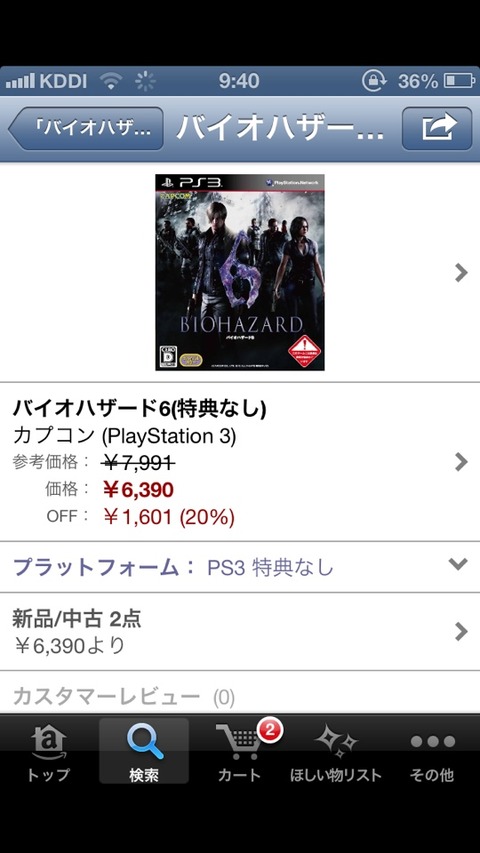Expand the プラットフォーム dropdown arrow

tap(458, 564)
